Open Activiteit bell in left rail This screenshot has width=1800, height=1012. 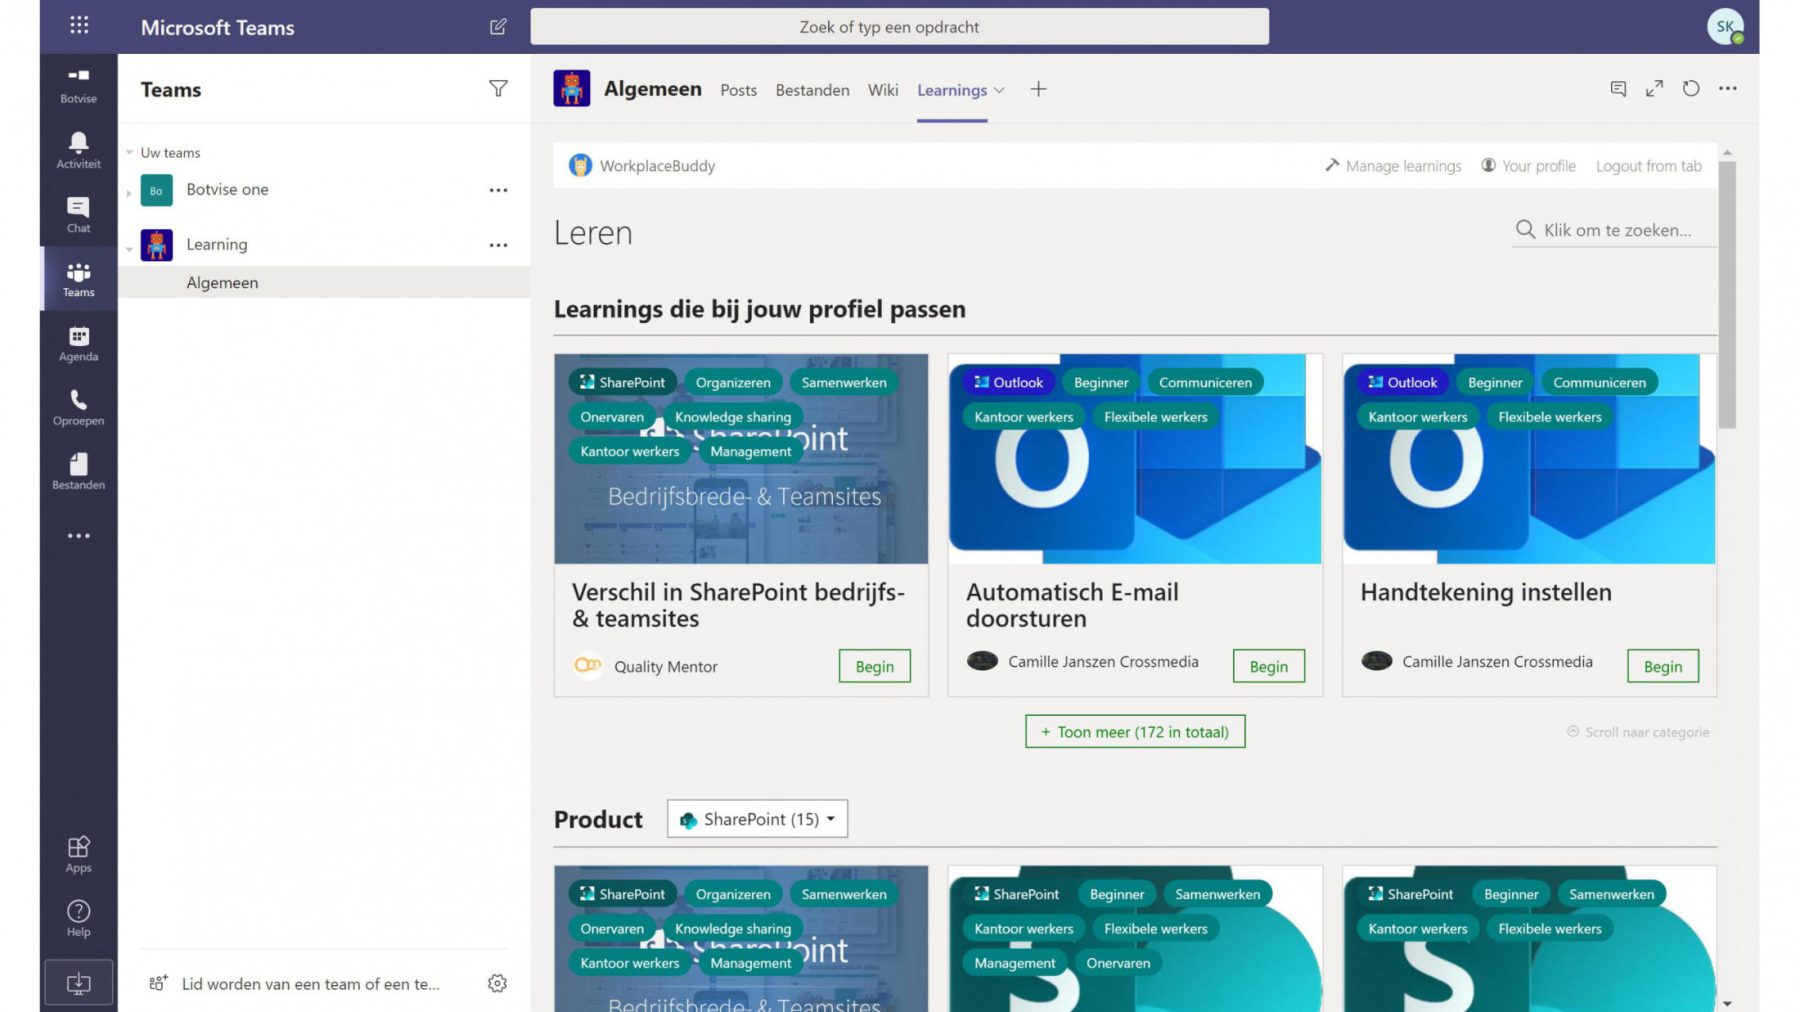pyautogui.click(x=78, y=150)
